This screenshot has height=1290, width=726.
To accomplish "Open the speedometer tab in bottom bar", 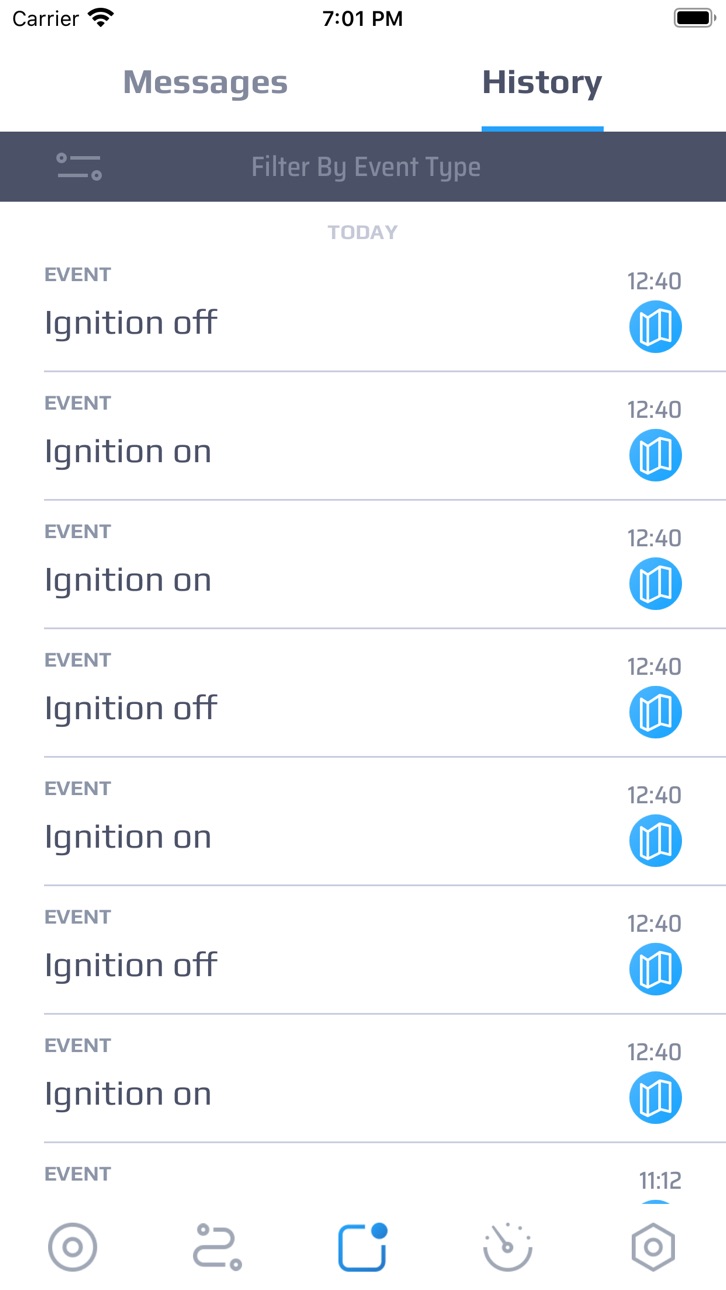I will coord(508,1247).
